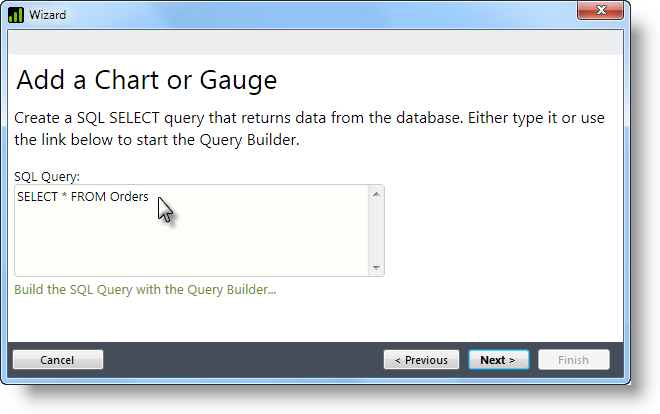Click the scroll down arrow in SQL box
This screenshot has width=660, height=414.
[x=376, y=268]
